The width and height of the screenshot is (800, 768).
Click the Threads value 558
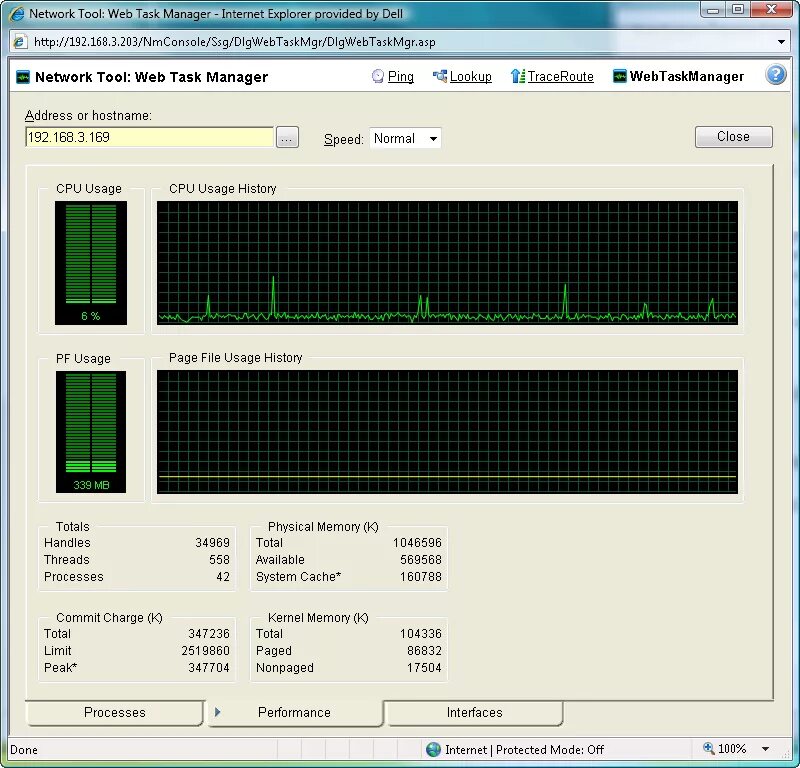[x=219, y=559]
